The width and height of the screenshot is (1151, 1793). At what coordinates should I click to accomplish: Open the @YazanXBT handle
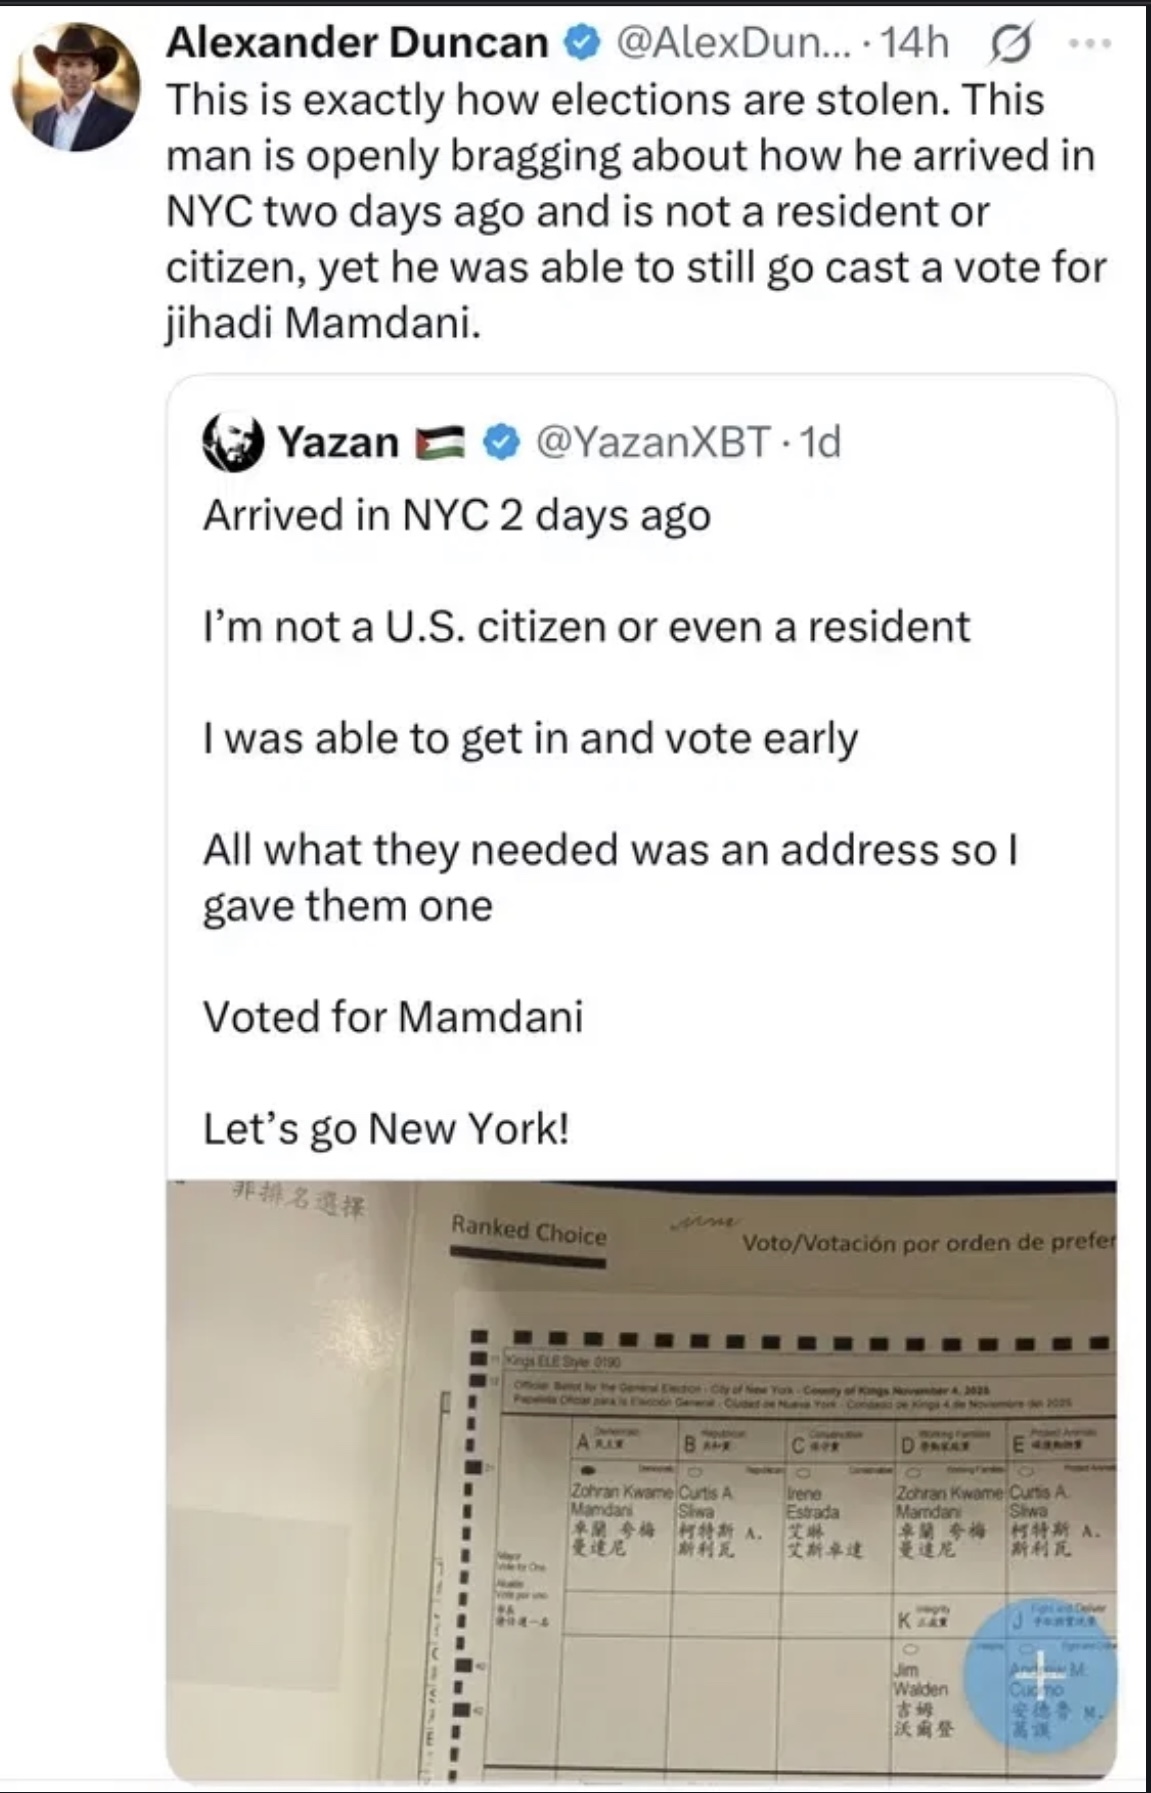(654, 442)
